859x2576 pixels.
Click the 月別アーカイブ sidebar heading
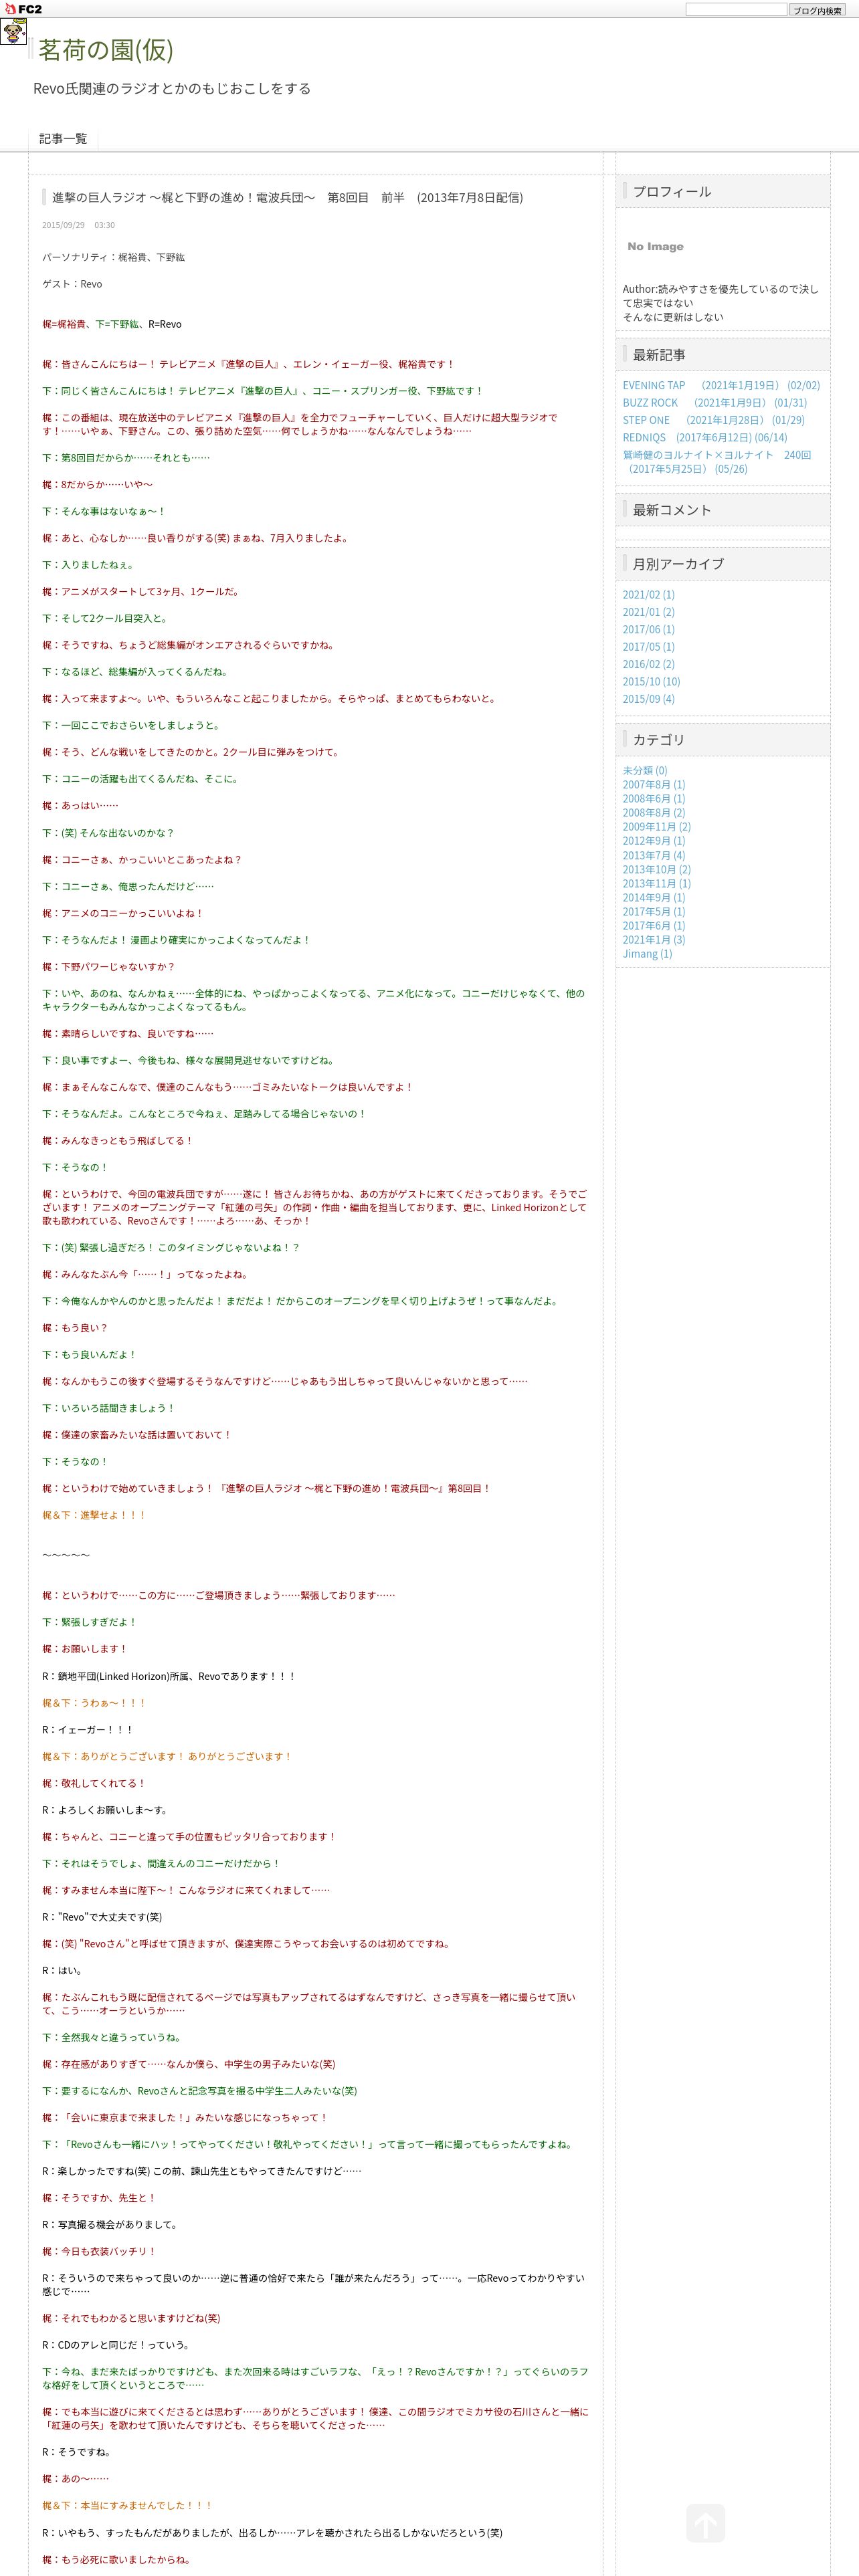[x=678, y=564]
